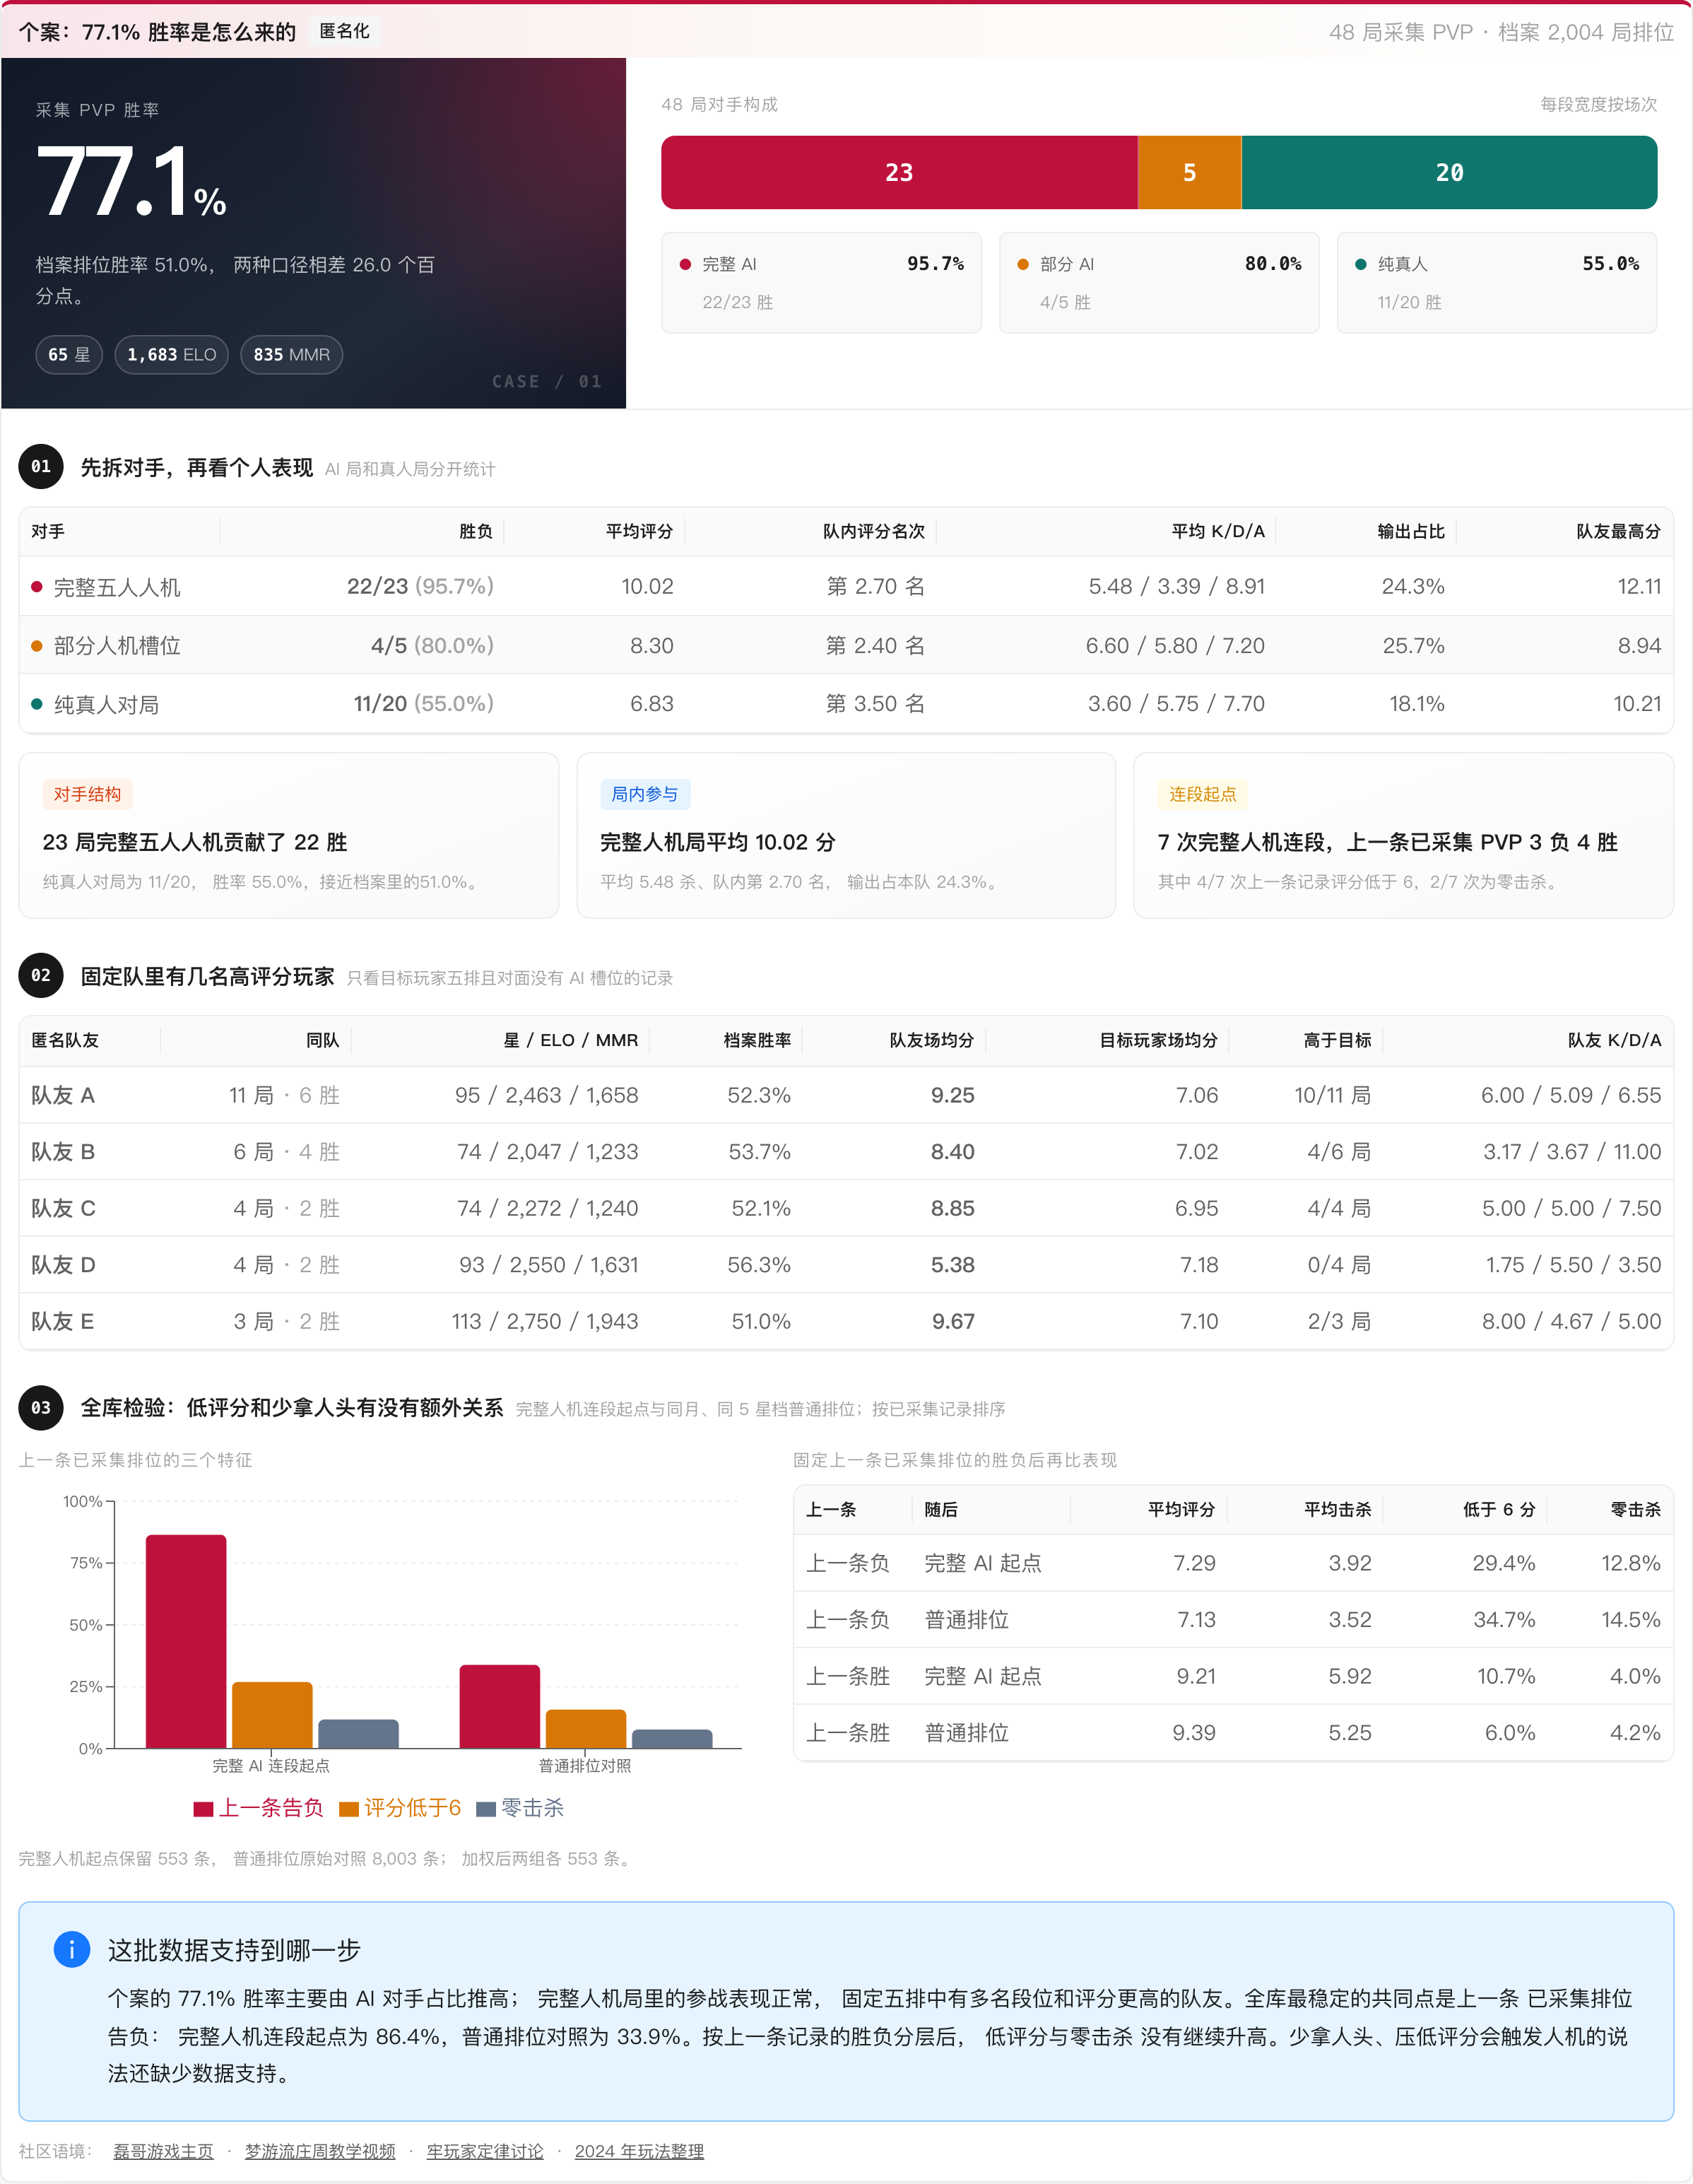The height and width of the screenshot is (2184, 1693).
Task: Click orange bar in 完整 AI 连段起点 group
Action: (272, 1715)
